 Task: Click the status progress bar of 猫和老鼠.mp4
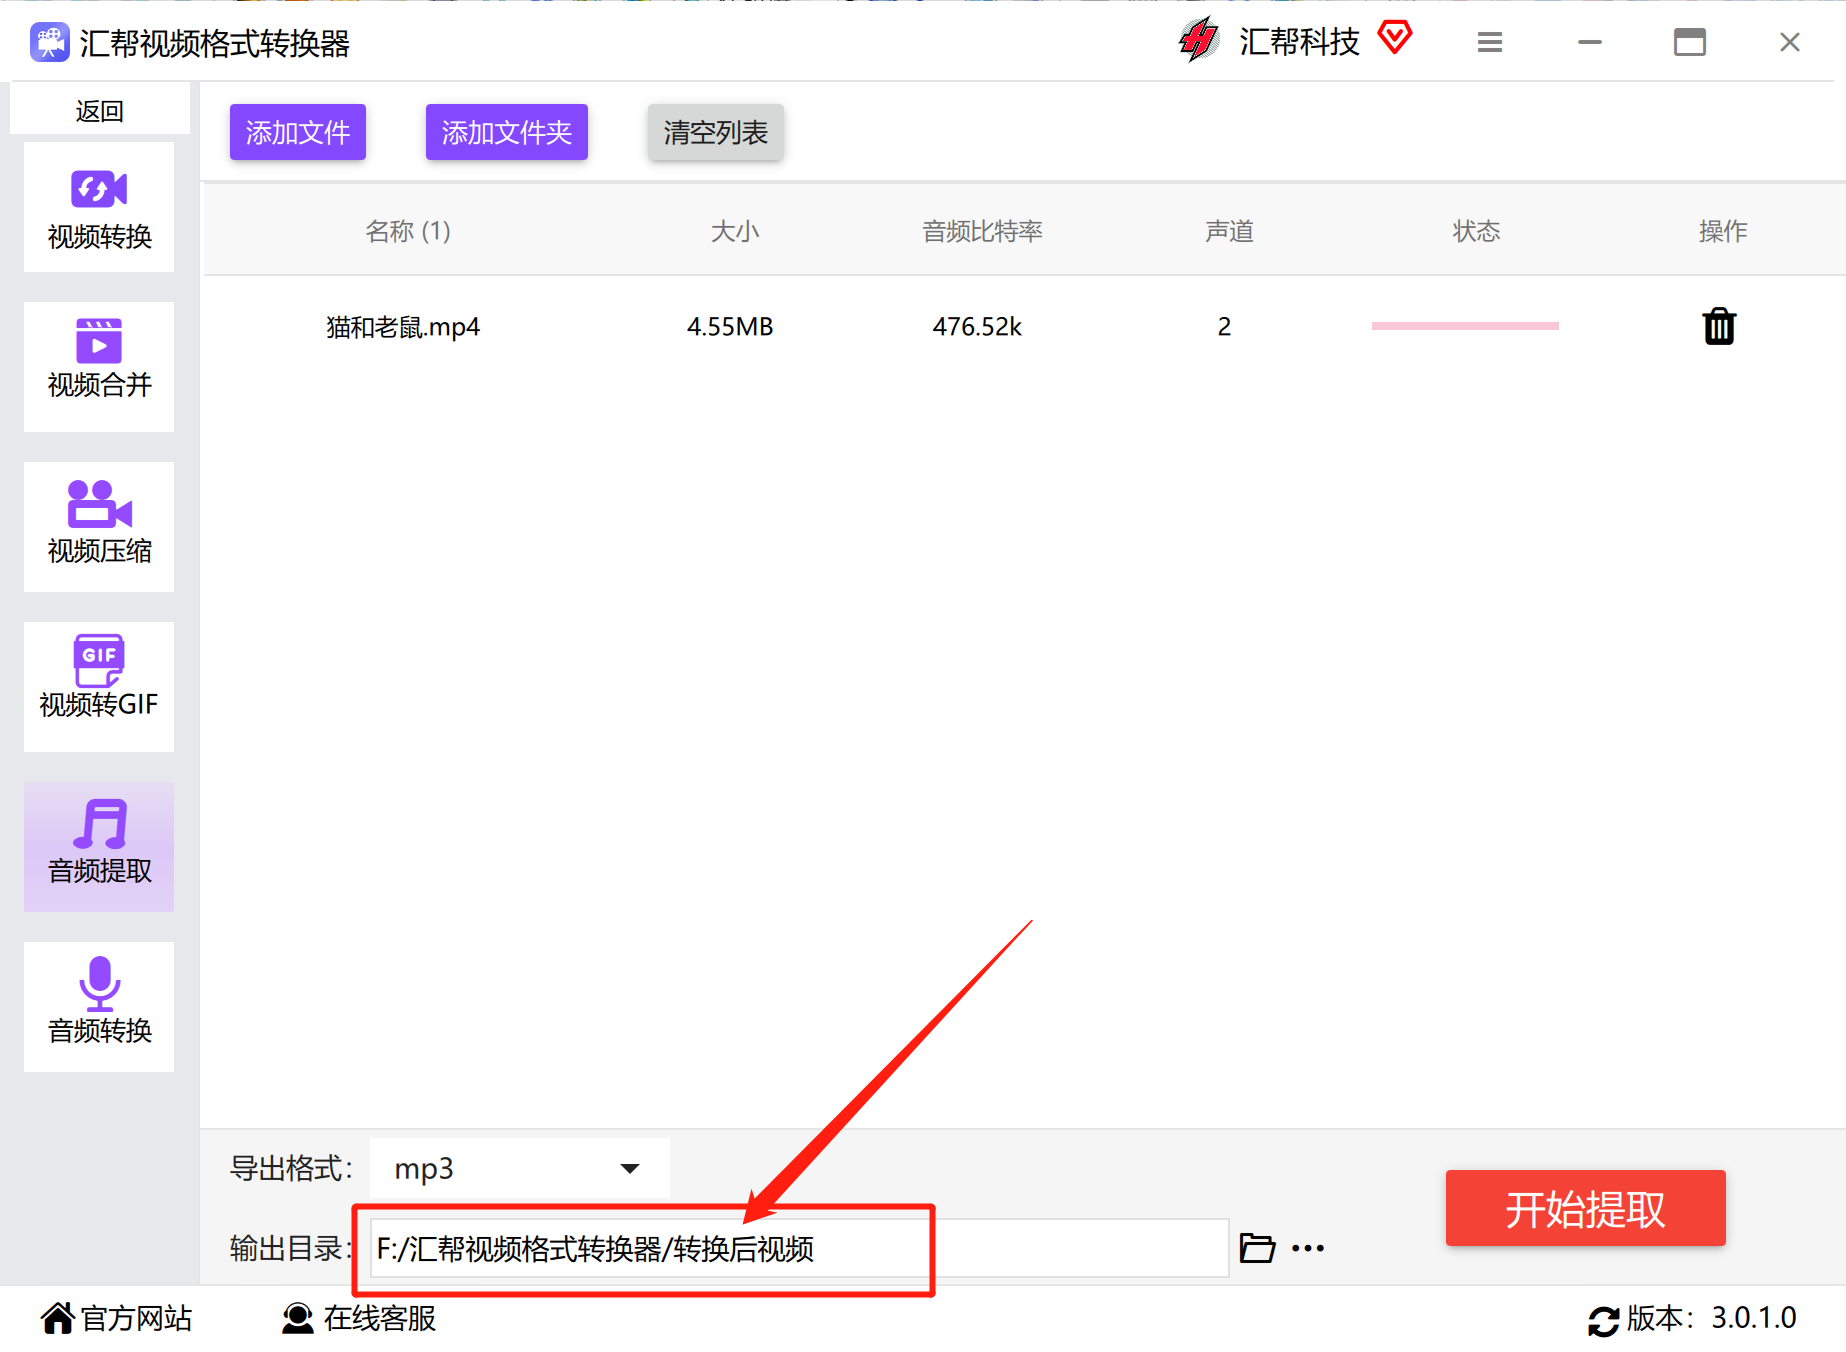(1465, 326)
